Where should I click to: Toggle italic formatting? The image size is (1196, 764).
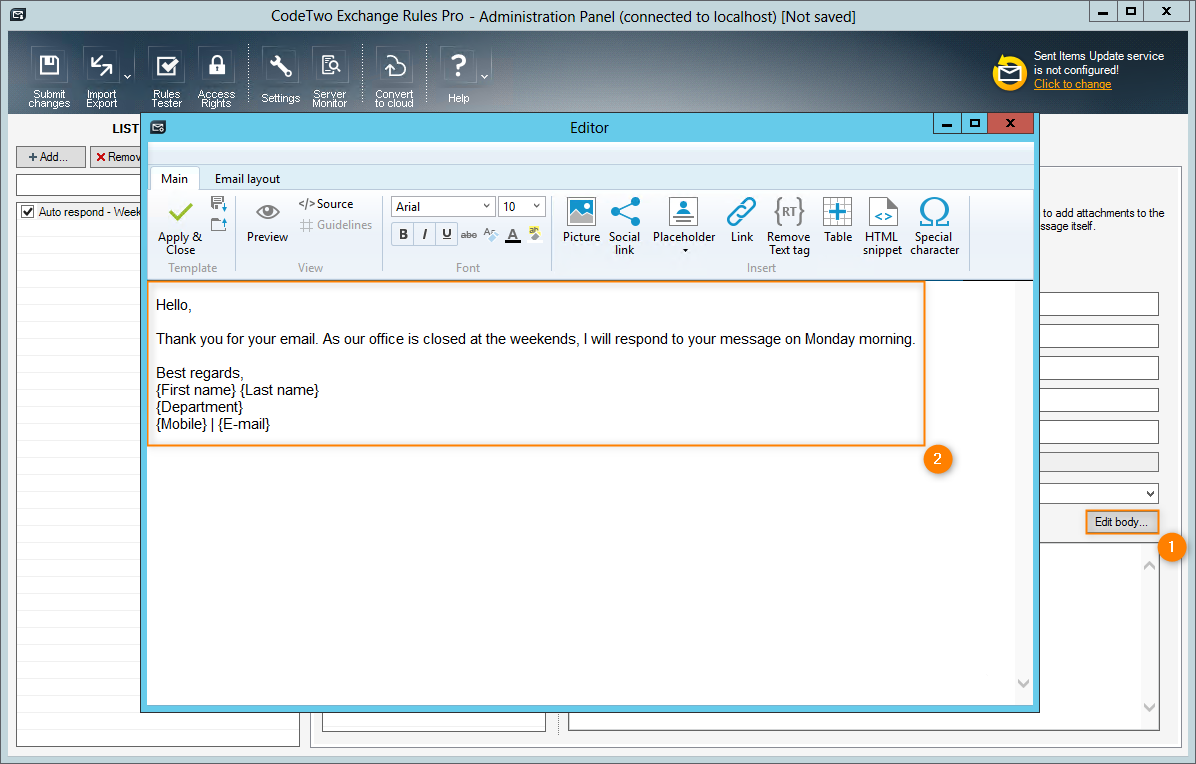pos(425,234)
